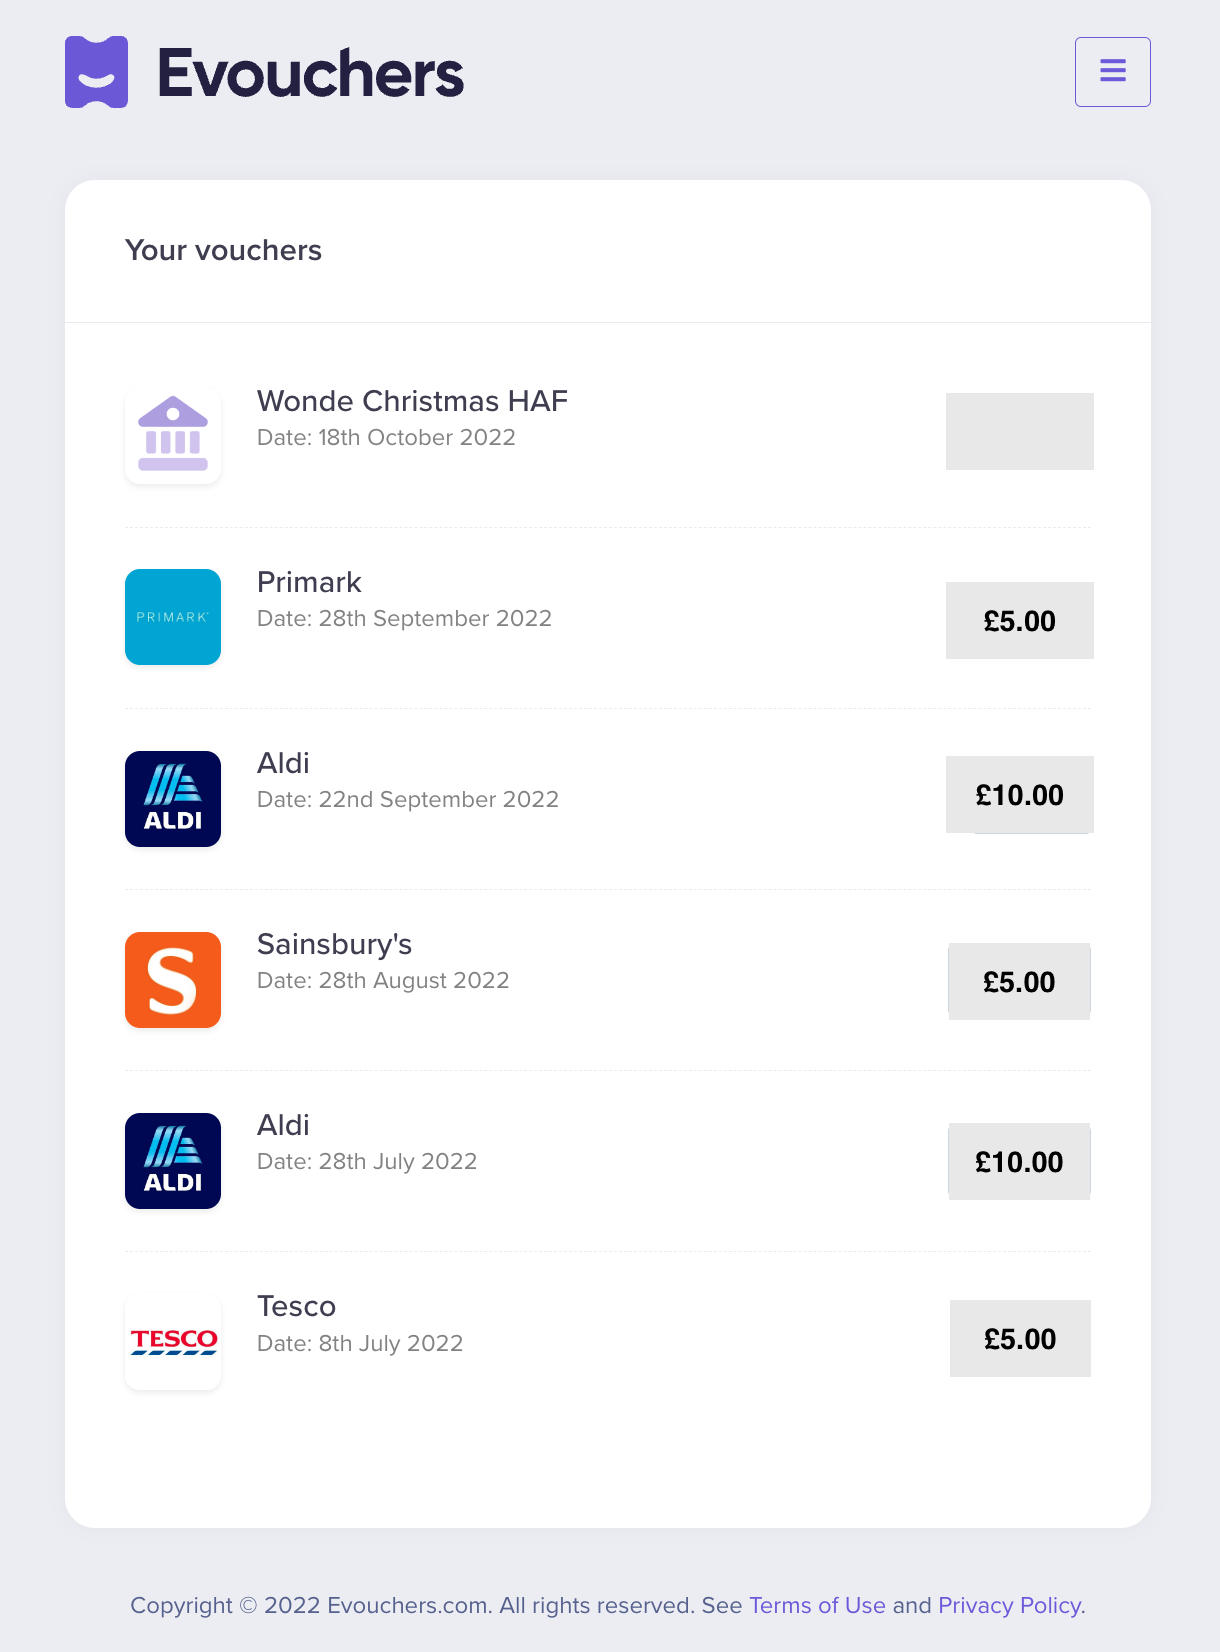
Task: Click the Evouchers title text
Action: coord(311,73)
